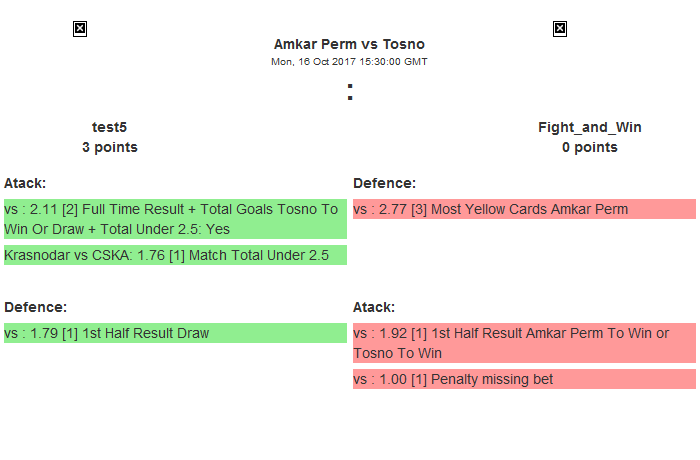Image resolution: width=700 pixels, height=460 pixels.
Task: Select the red Amkar Perm To Win or Tosno bet
Action: point(524,343)
